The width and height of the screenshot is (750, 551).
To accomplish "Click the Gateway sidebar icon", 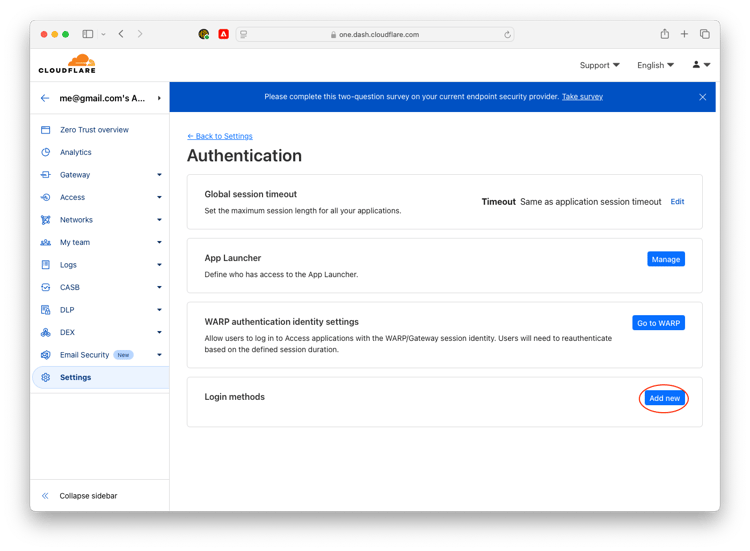I will tap(45, 175).
